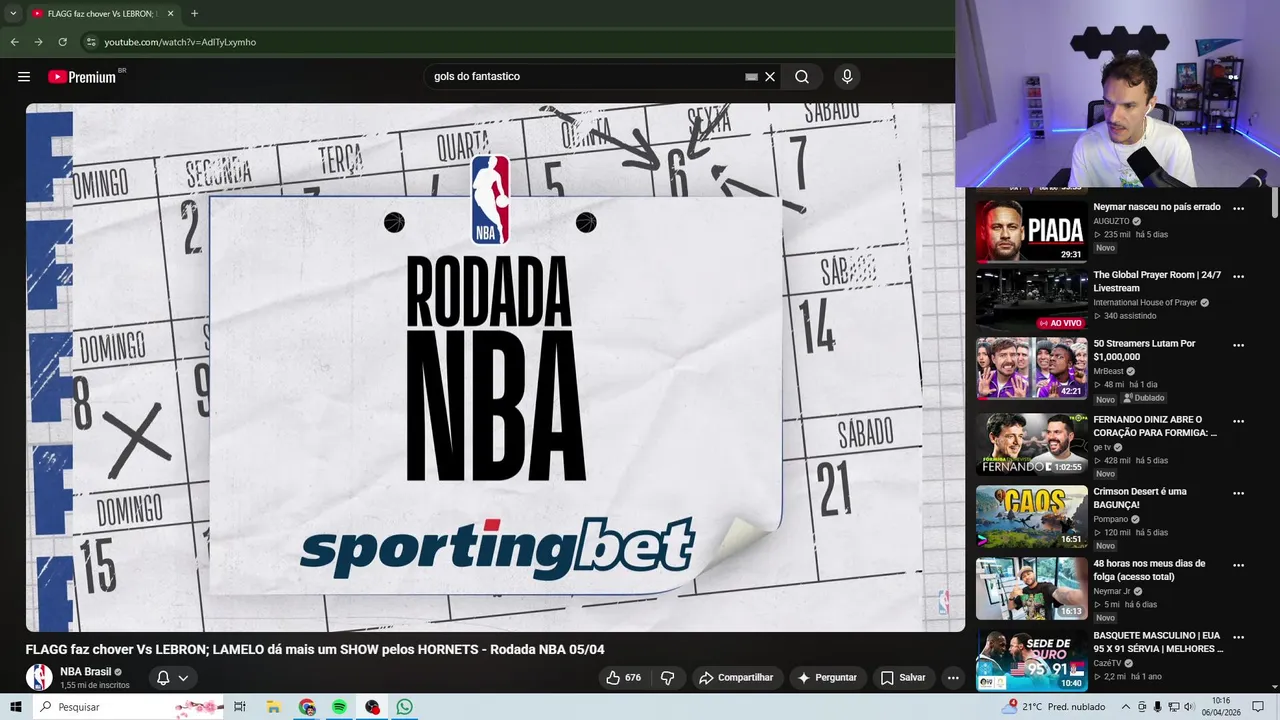
Task: Open 'Crimson Desert é uma BAGUNÇA!' thumbnail
Action: (x=1031, y=516)
